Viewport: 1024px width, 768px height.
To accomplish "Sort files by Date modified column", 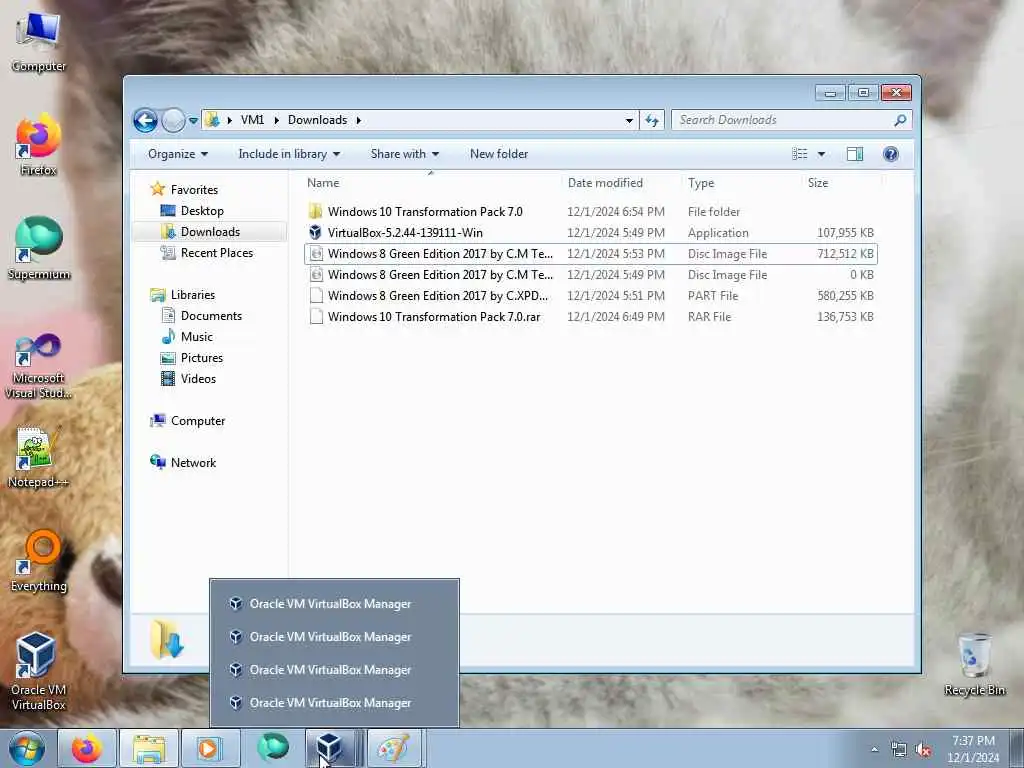I will tap(620, 183).
